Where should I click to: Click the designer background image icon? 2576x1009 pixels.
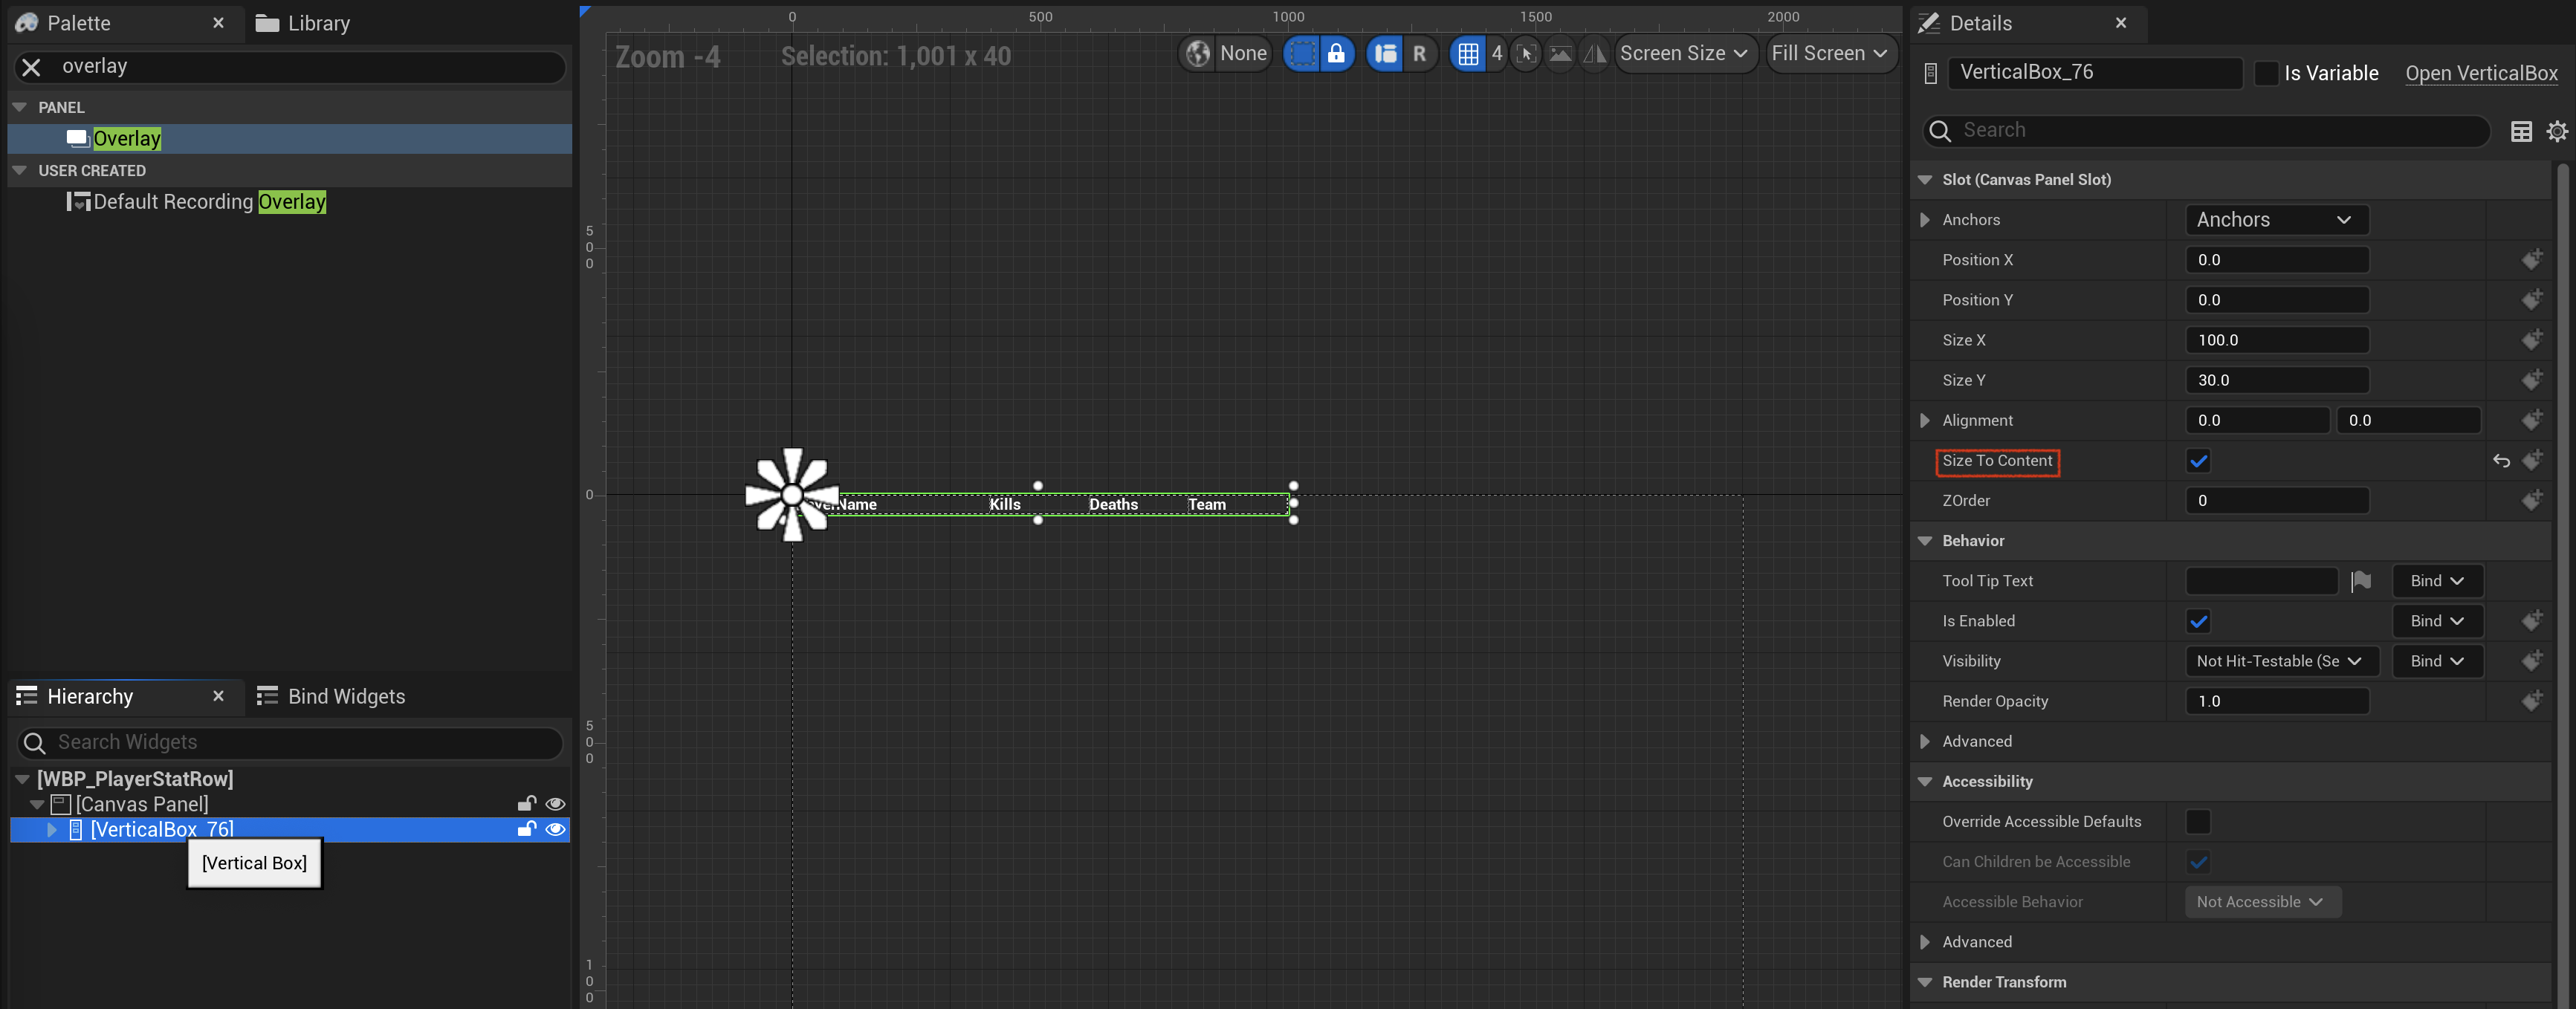pos(1560,54)
